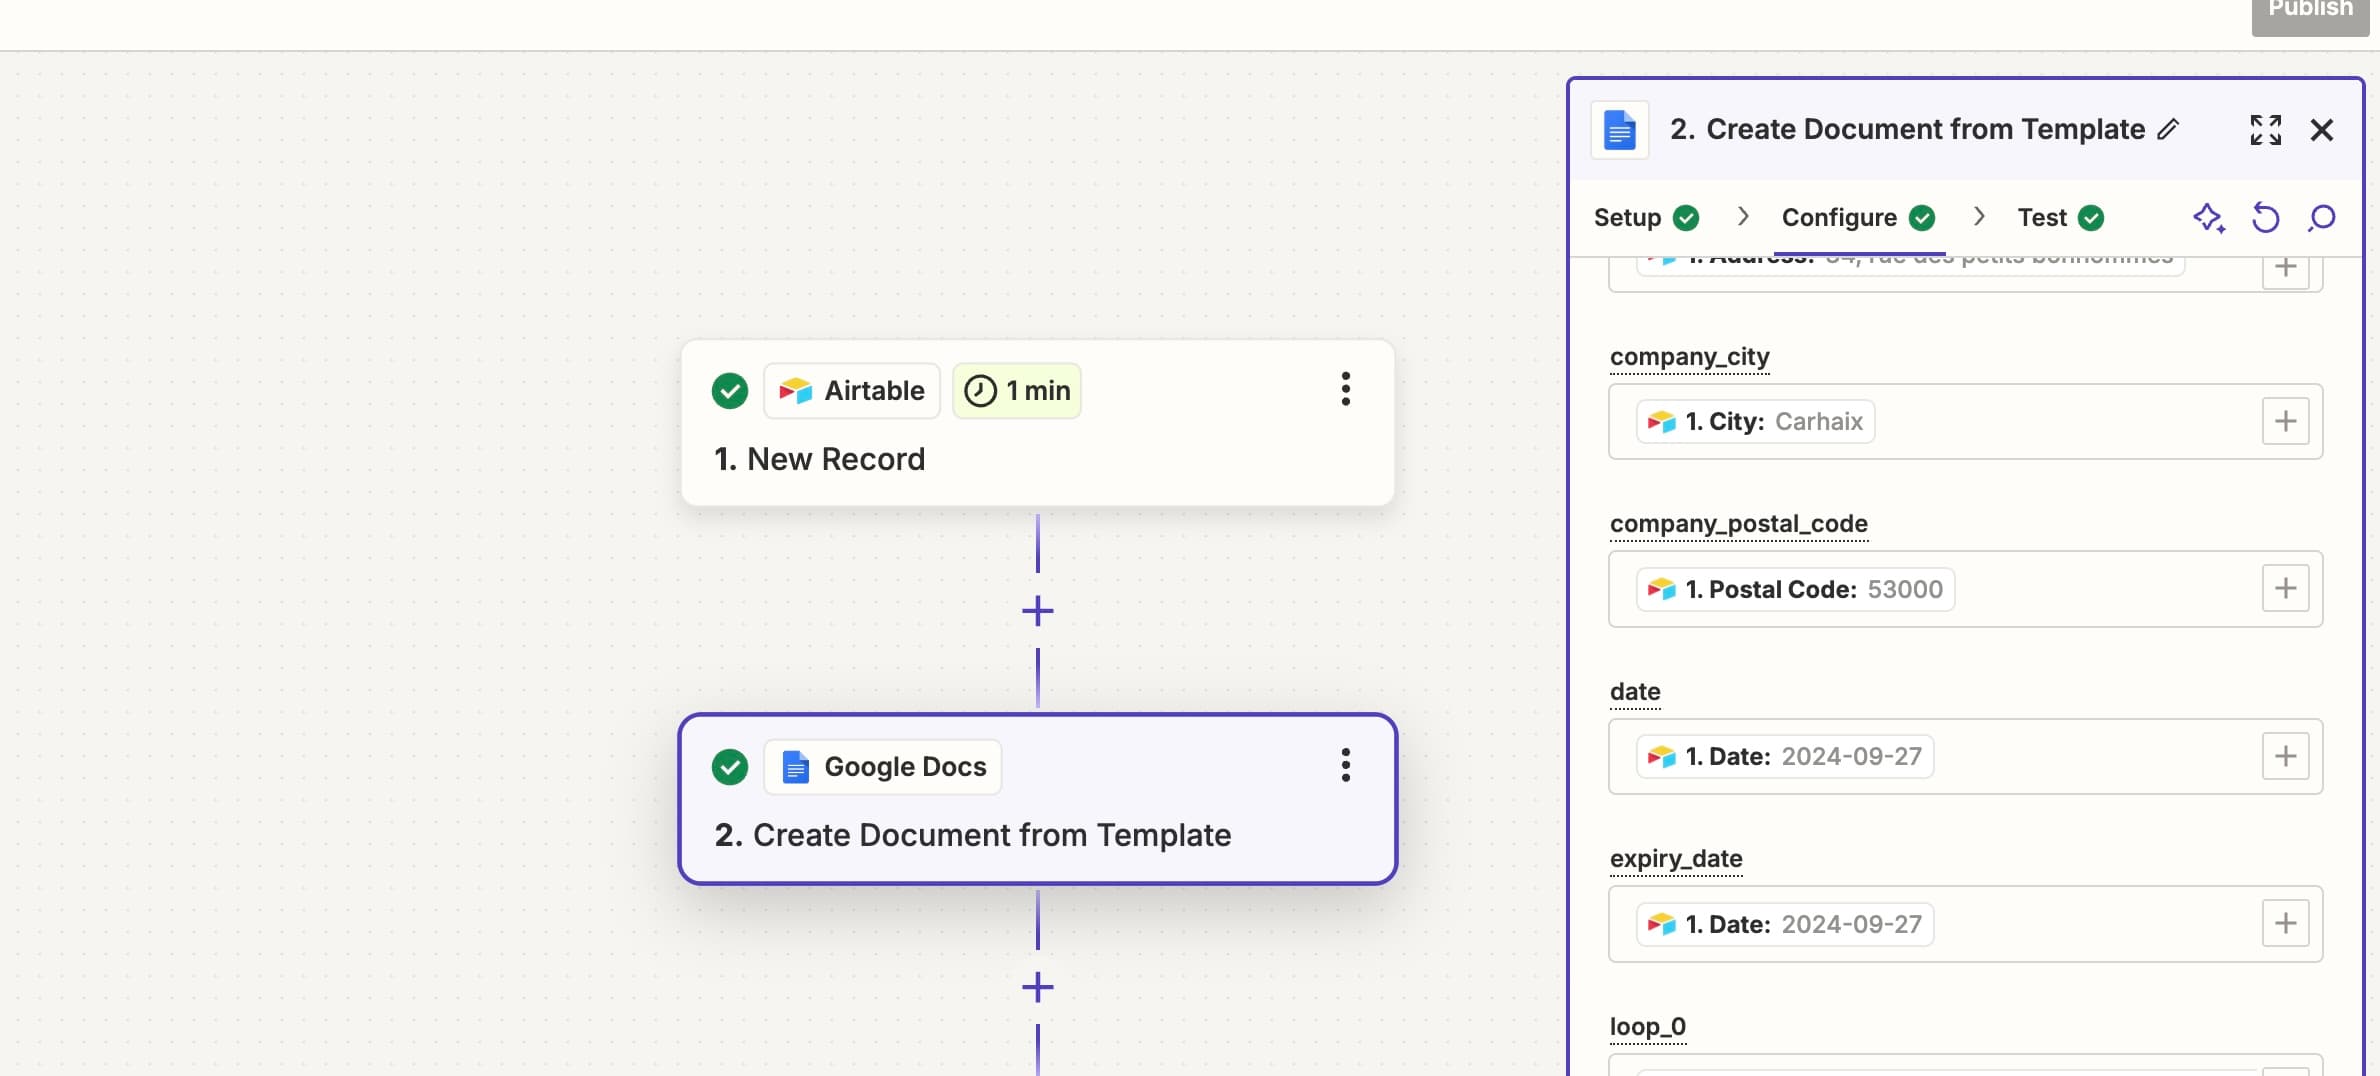Click the search magnifier icon in panel
This screenshot has height=1076, width=2380.
pos(2321,217)
